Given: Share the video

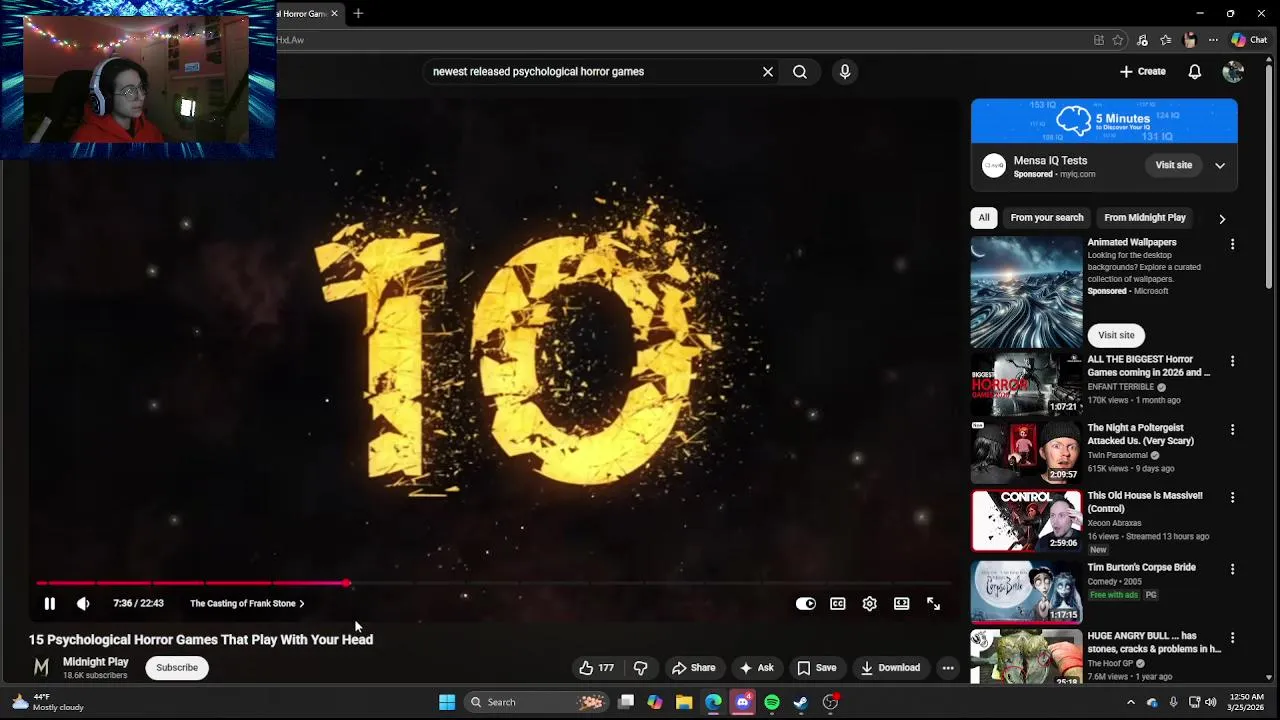Looking at the screenshot, I should tap(694, 668).
